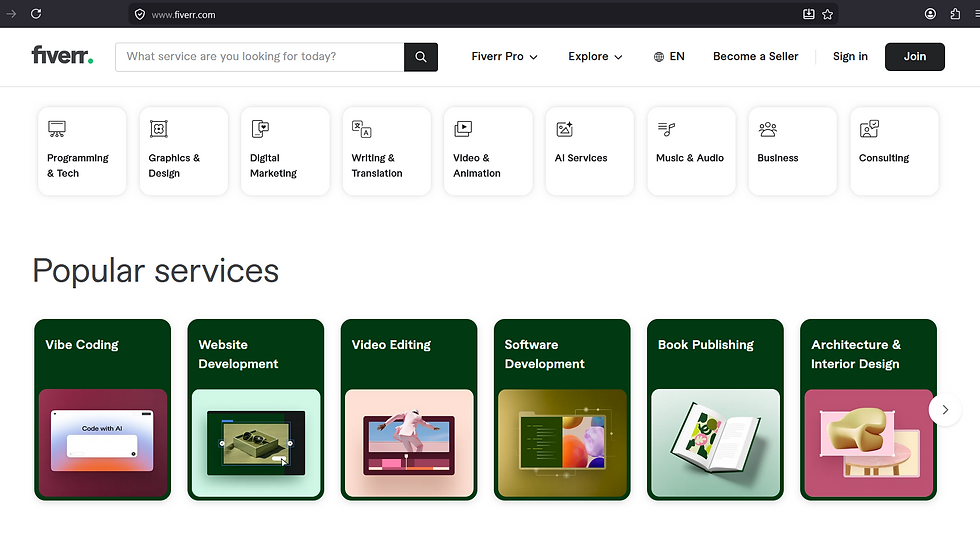Open the Explore dropdown menu
Viewport: 980px width, 558px height.
click(x=595, y=56)
